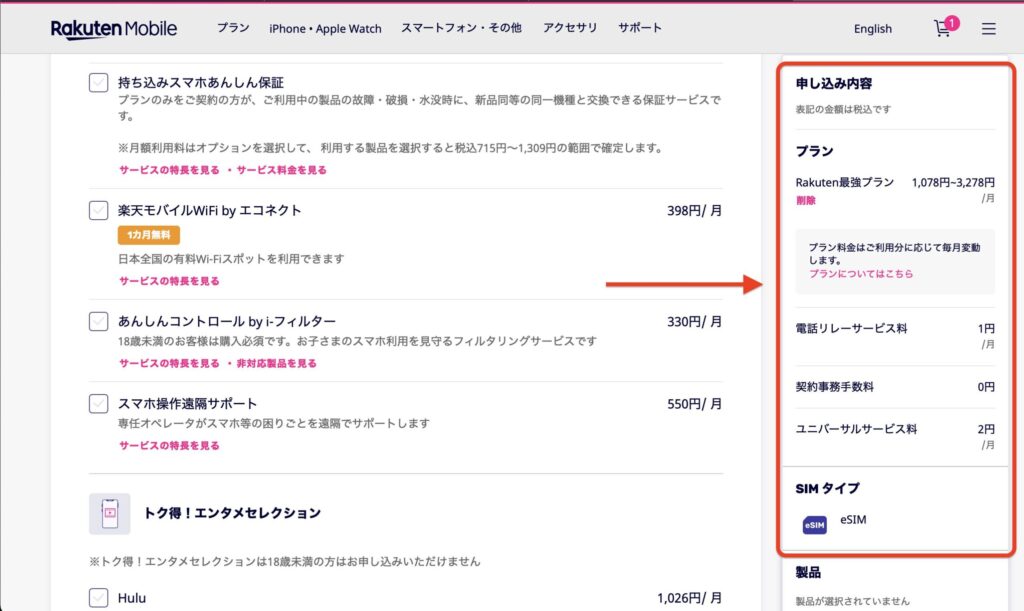Click the 1カ月無料 badge

pos(149,235)
